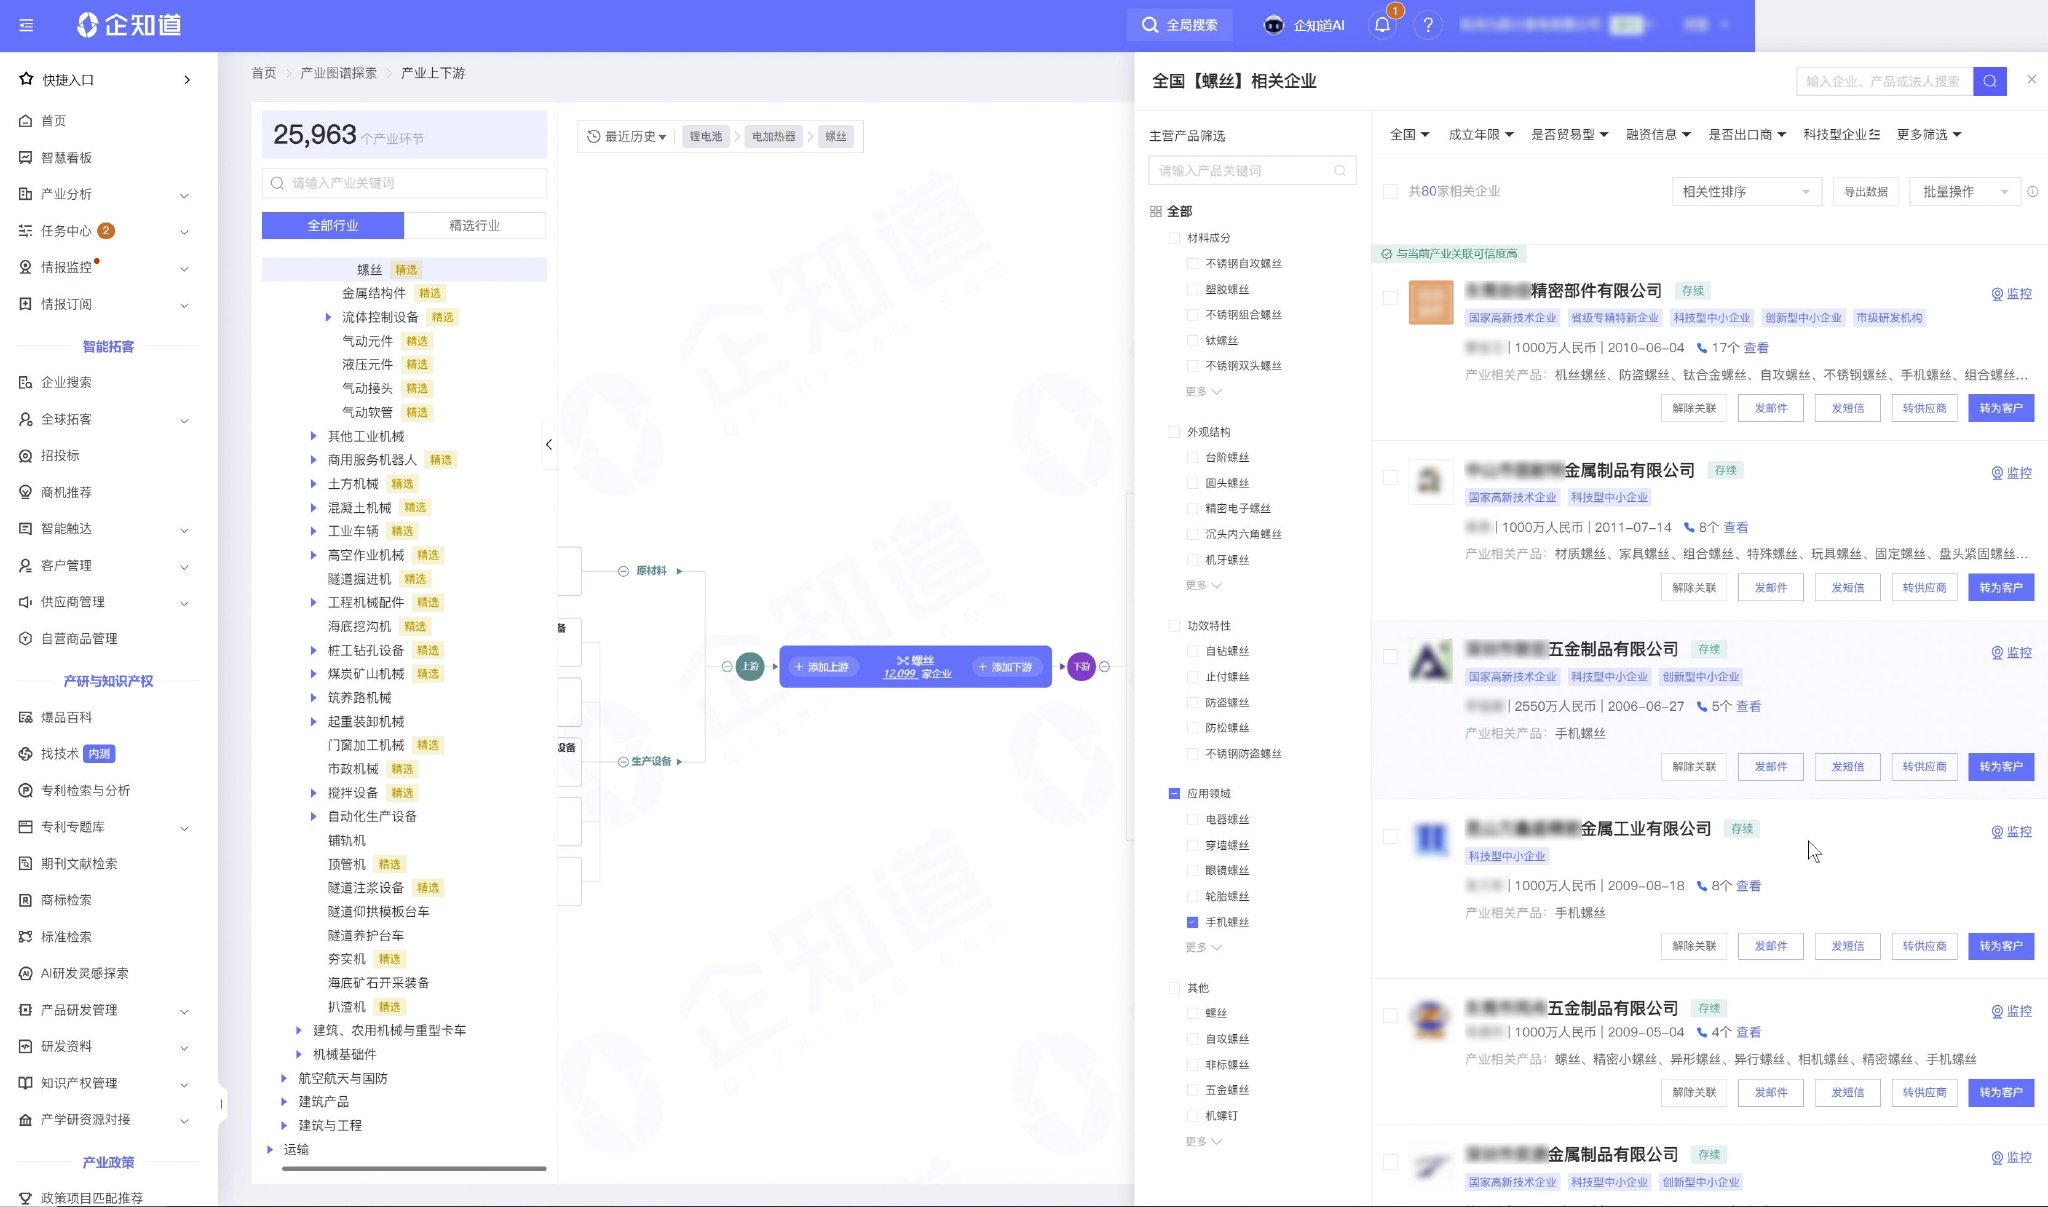Expand the 航空航天与国防 tree node
The width and height of the screenshot is (2048, 1207).
click(x=284, y=1078)
